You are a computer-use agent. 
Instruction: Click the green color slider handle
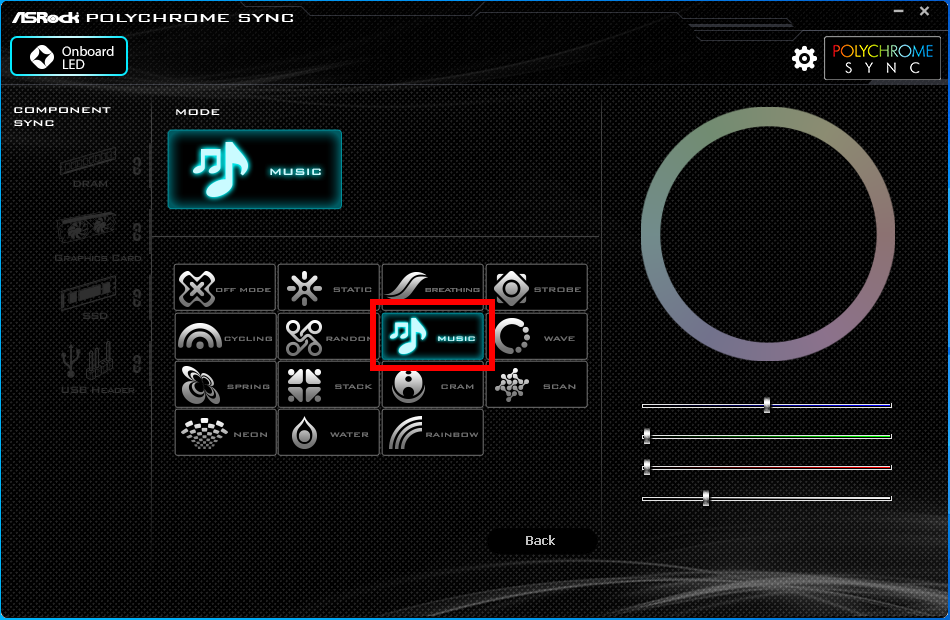(647, 436)
